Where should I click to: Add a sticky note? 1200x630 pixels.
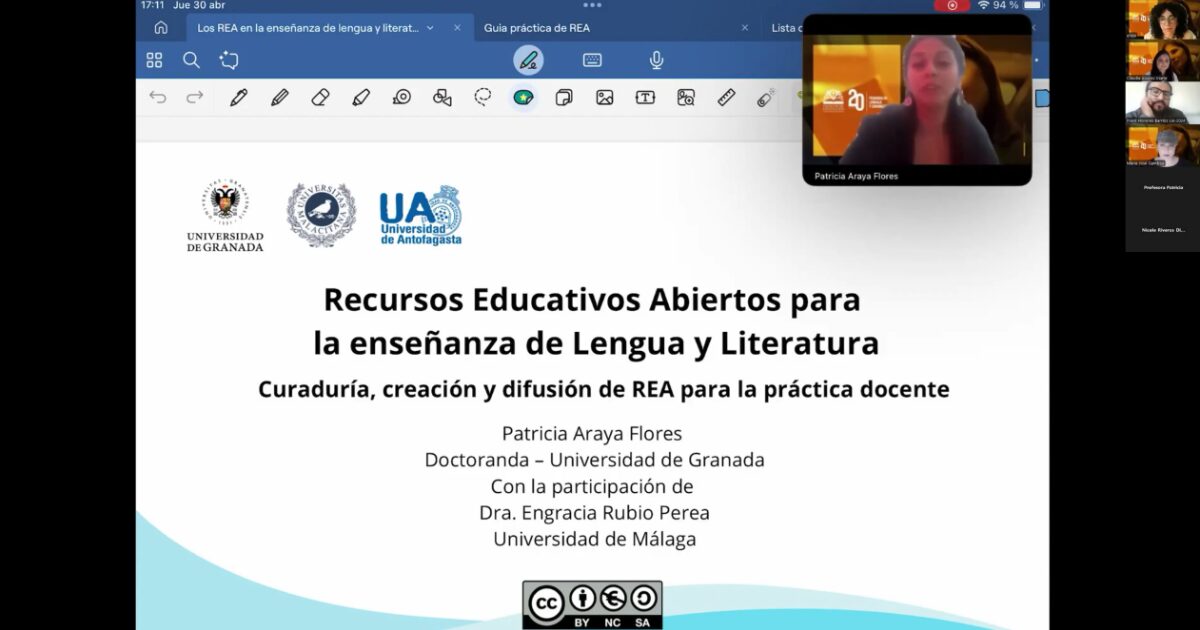pyautogui.click(x=564, y=97)
